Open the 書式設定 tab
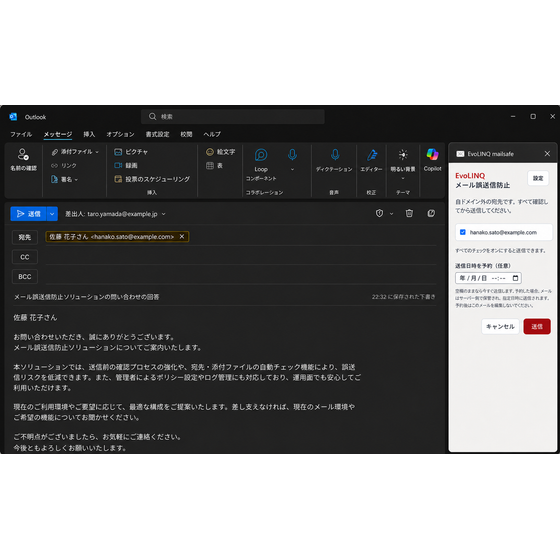Screen dimensions: 560x560 pyautogui.click(x=157, y=134)
